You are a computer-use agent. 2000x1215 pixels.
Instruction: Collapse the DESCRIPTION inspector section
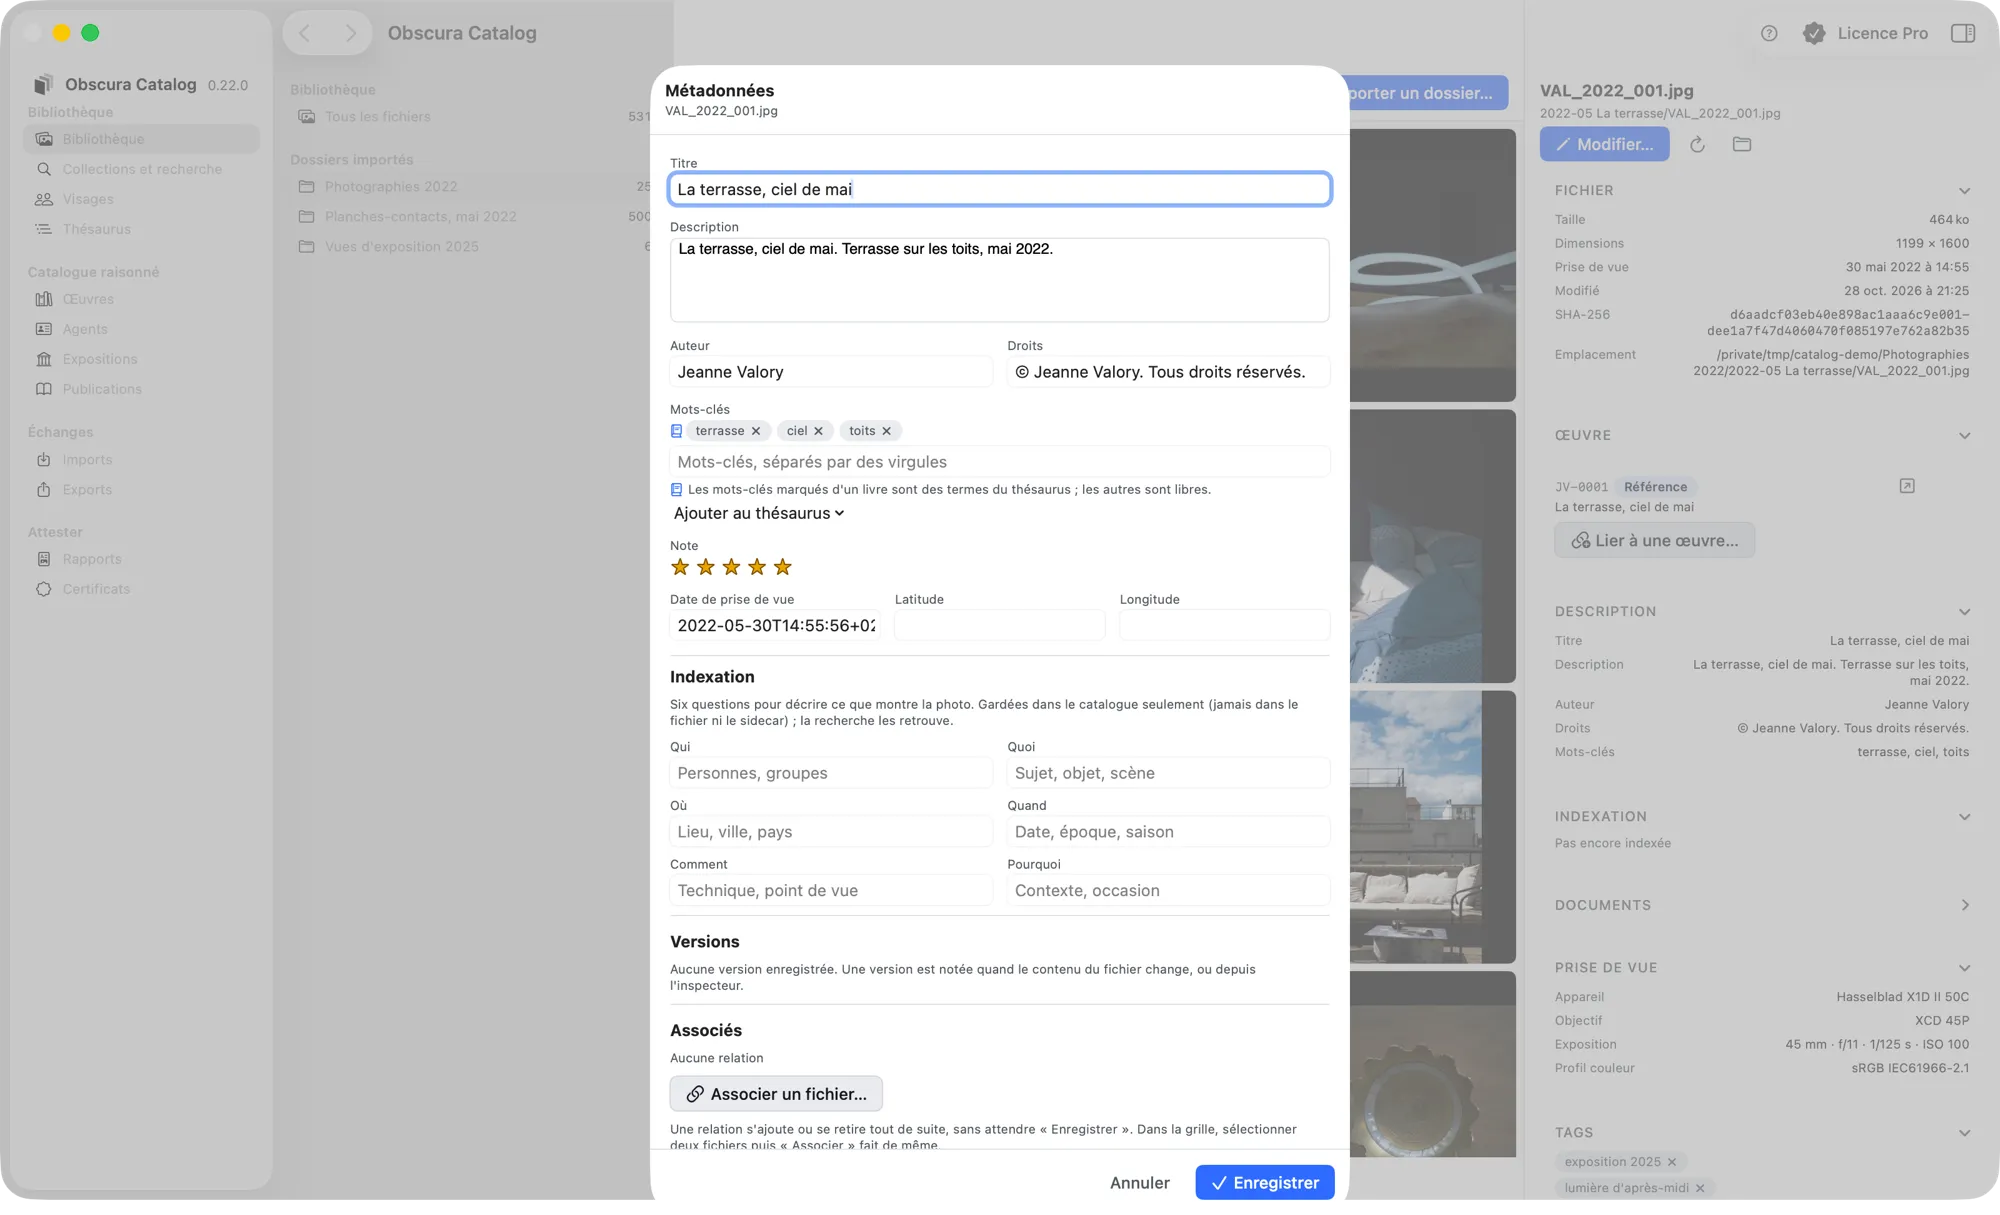[x=1964, y=612]
